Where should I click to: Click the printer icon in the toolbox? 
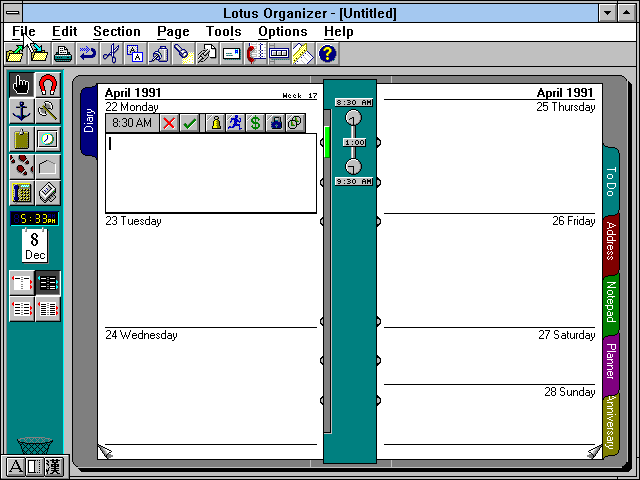pos(48,193)
